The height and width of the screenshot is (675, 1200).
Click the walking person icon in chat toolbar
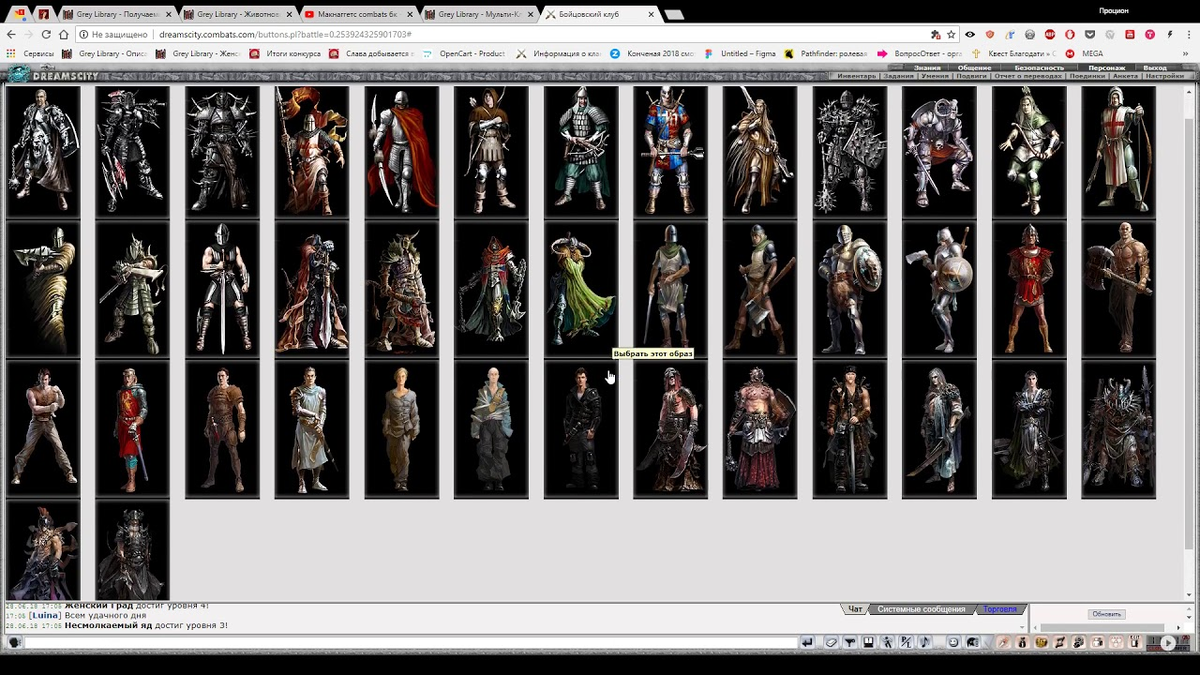[887, 643]
